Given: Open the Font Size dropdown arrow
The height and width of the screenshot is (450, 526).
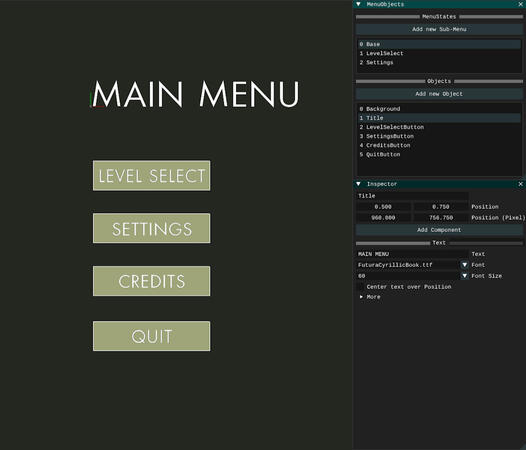Looking at the screenshot, I should point(464,276).
